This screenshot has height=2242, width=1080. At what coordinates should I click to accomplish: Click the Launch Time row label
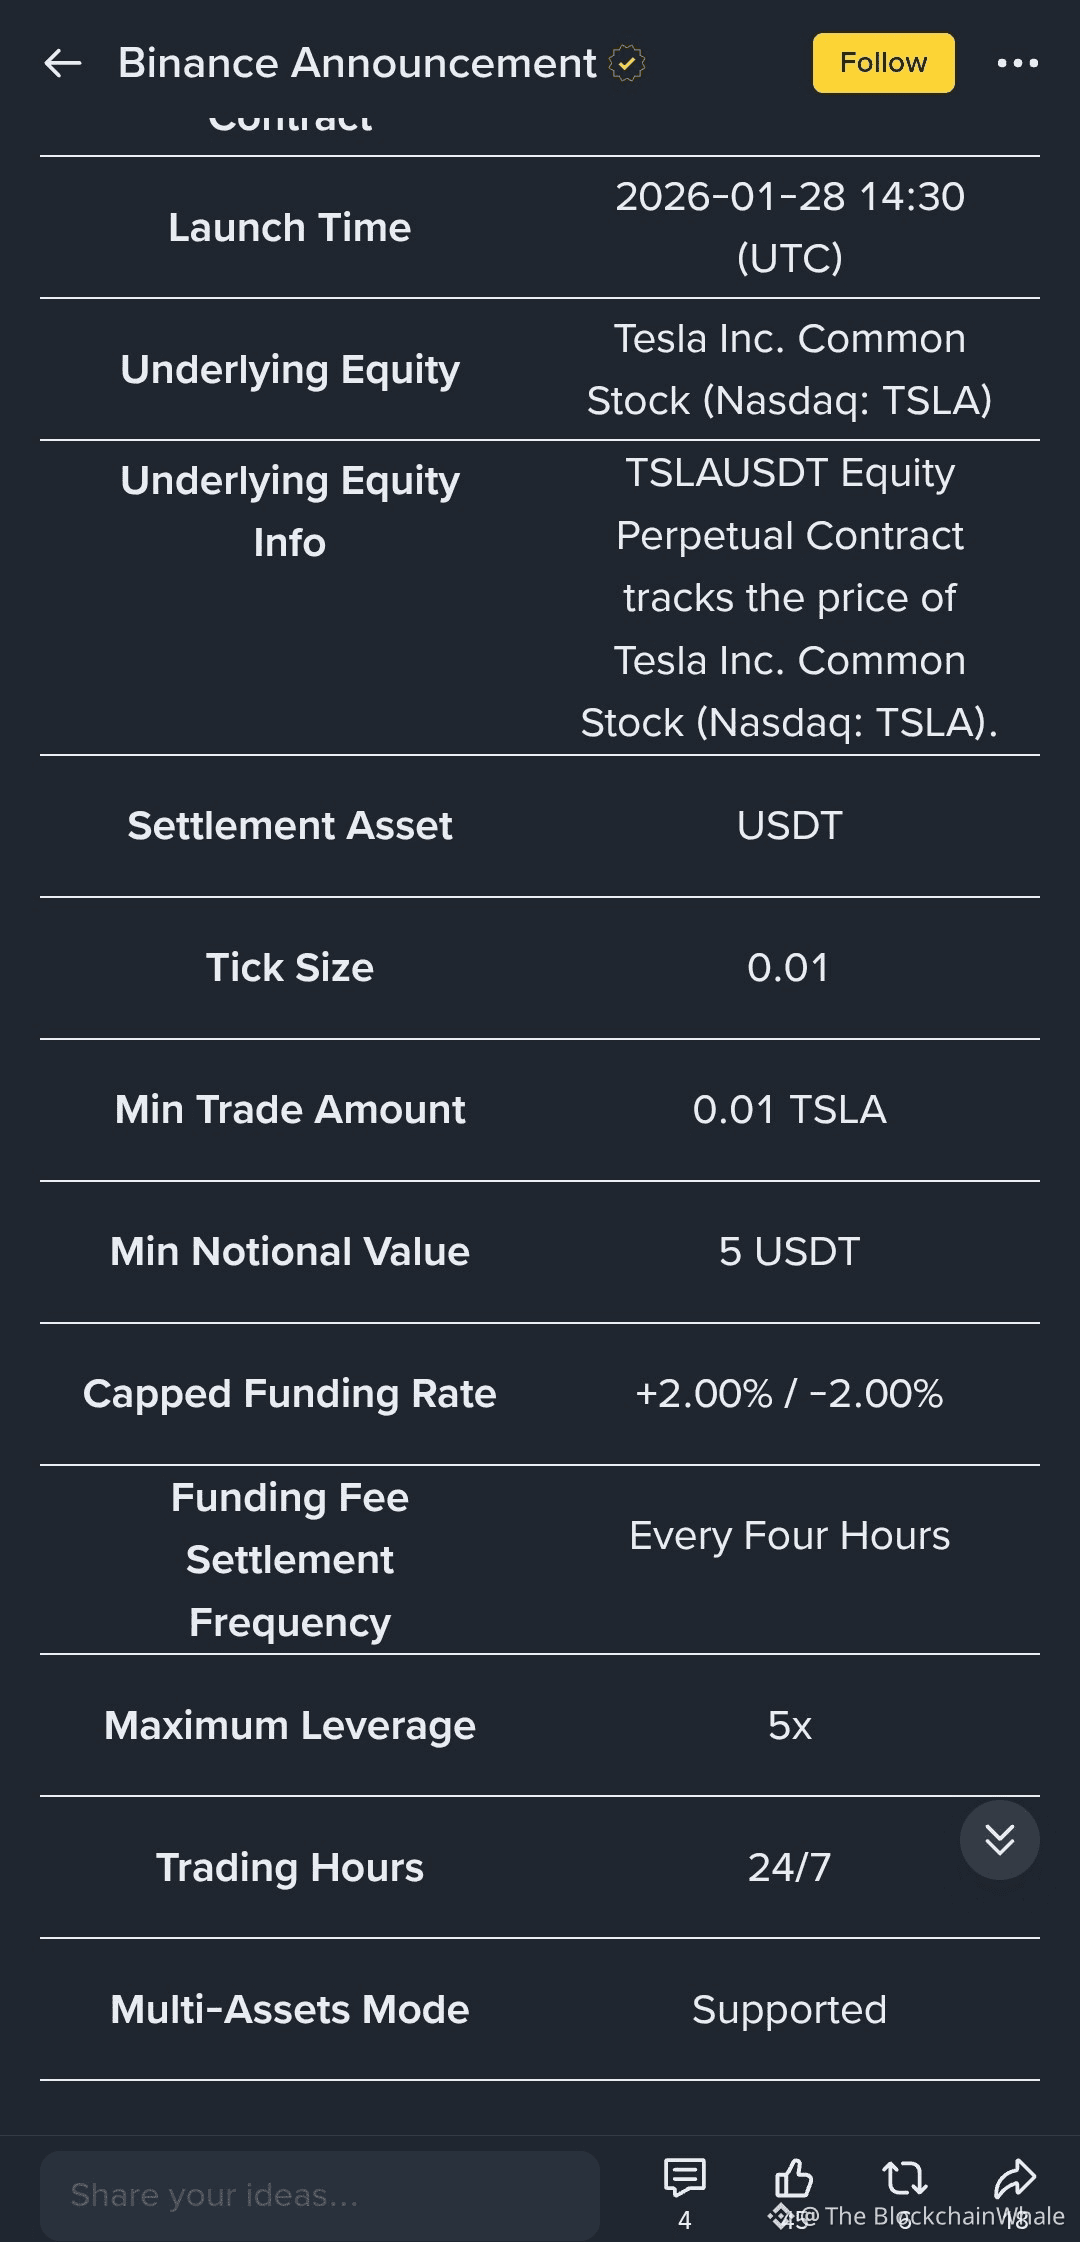pos(289,228)
